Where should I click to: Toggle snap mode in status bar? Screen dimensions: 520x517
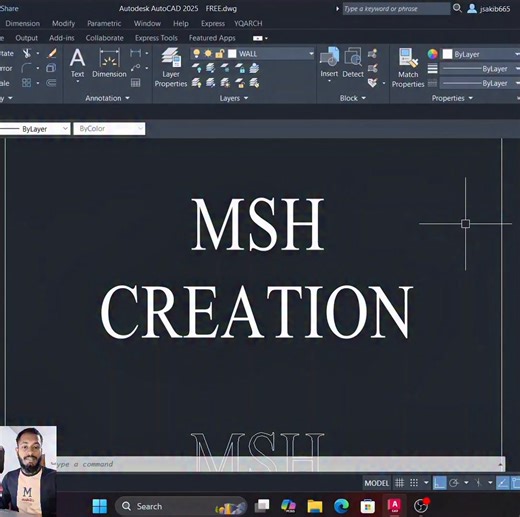pyautogui.click(x=414, y=483)
